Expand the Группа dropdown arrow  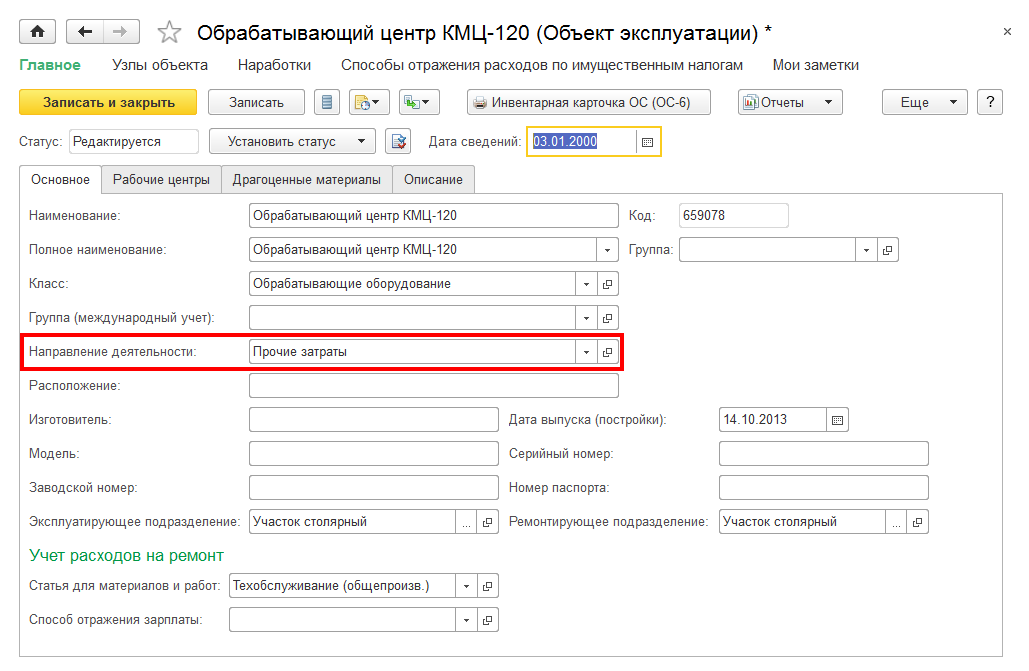tap(866, 250)
